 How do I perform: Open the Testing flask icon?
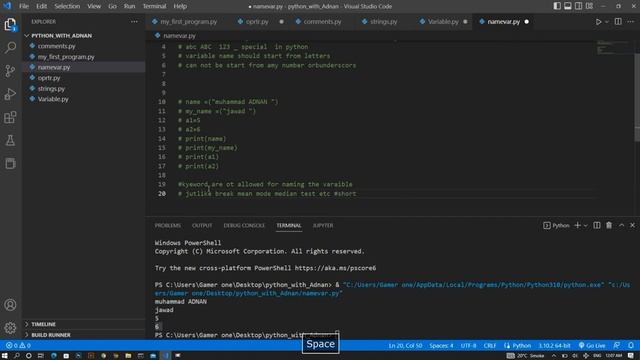point(10,140)
